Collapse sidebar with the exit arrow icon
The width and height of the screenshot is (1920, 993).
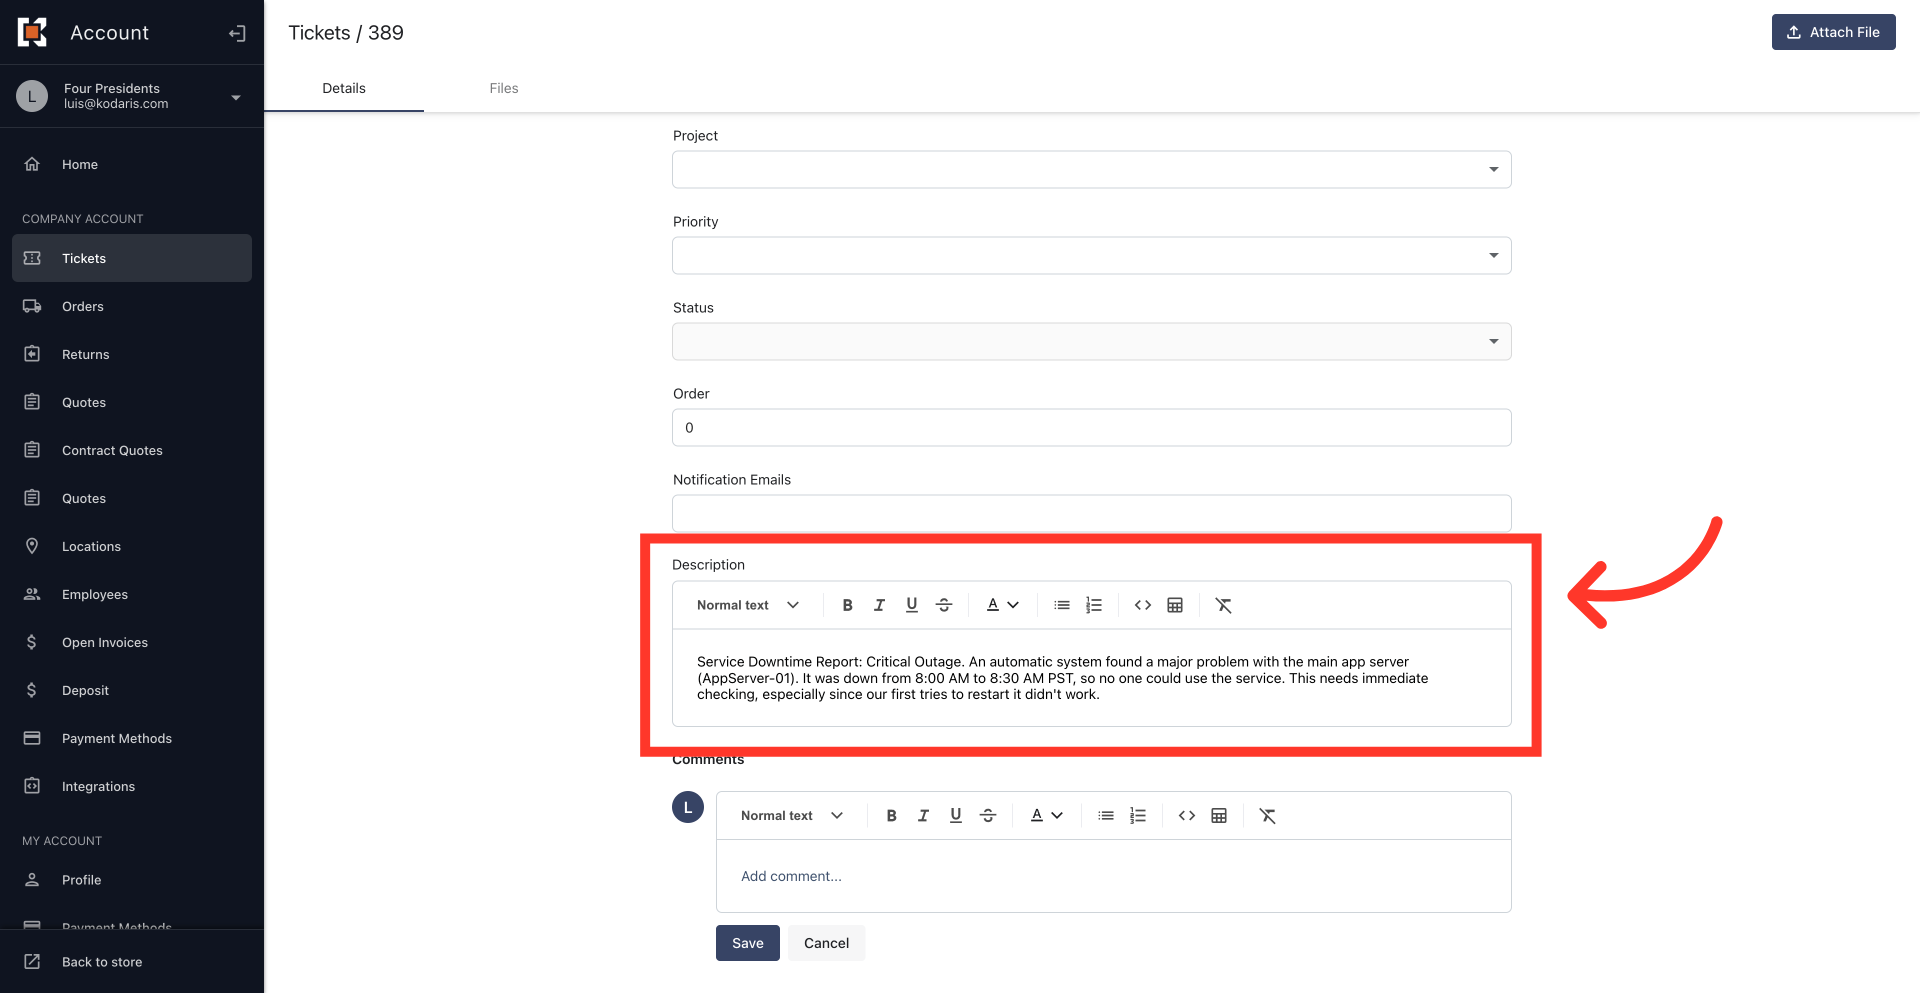click(237, 33)
